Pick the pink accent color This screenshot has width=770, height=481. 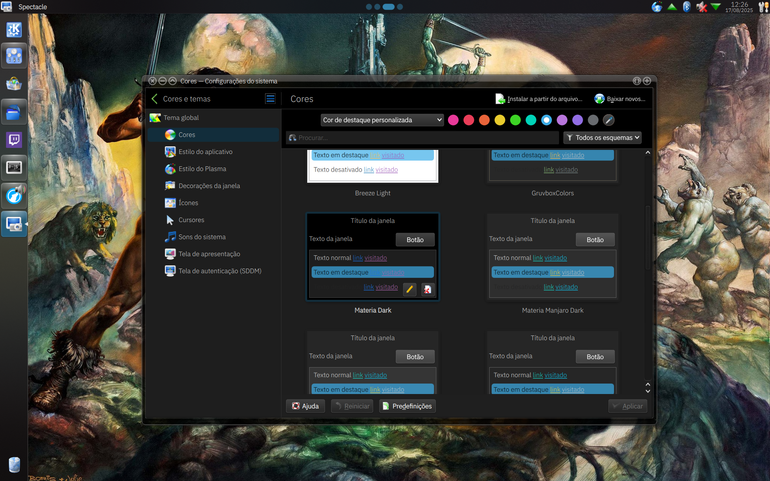[453, 120]
